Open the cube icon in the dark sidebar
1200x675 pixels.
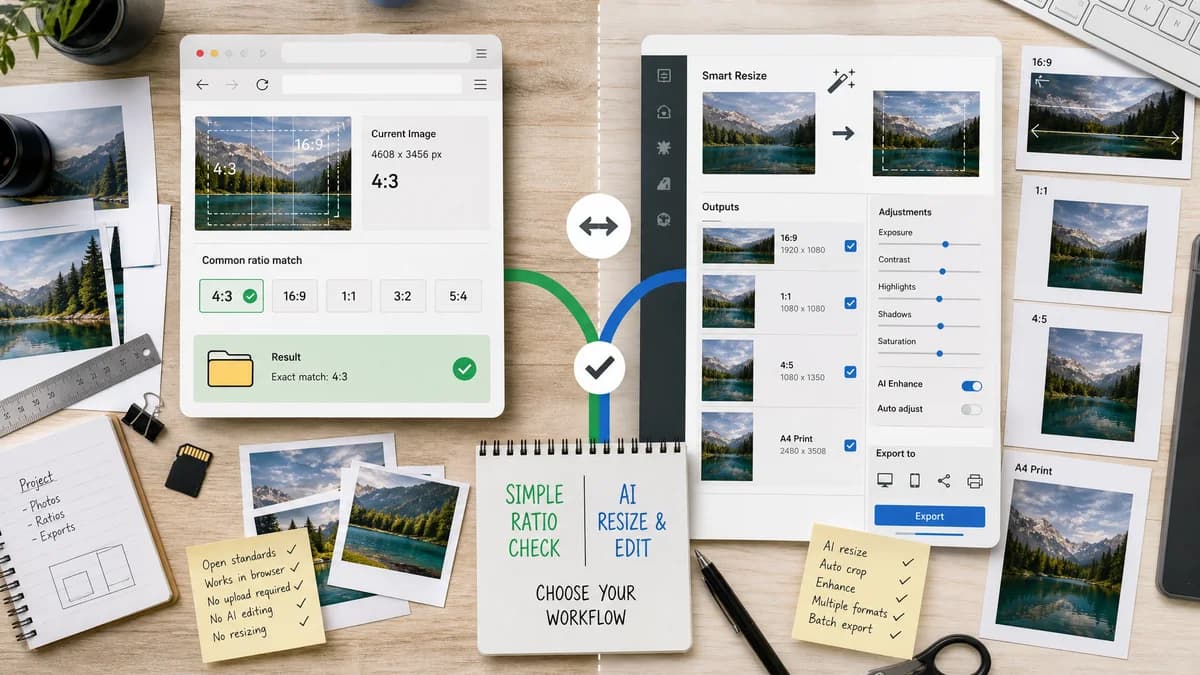663,220
